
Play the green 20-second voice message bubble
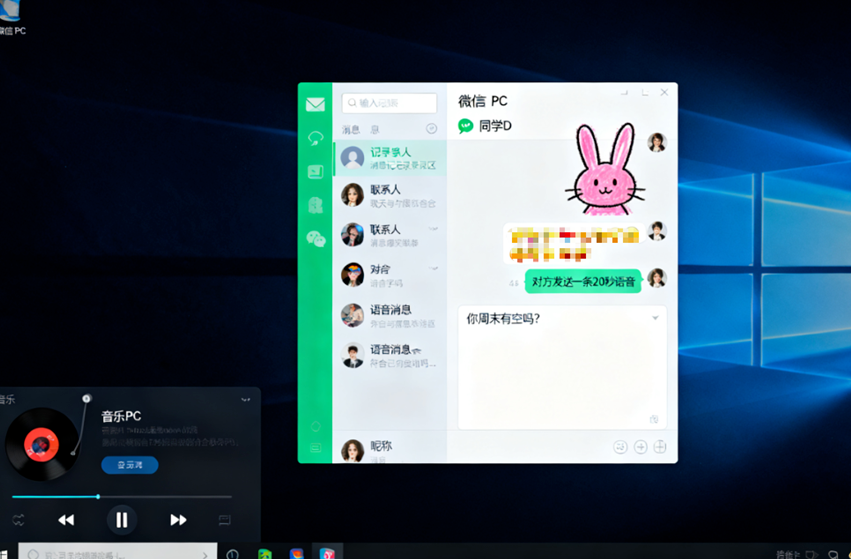tap(583, 281)
